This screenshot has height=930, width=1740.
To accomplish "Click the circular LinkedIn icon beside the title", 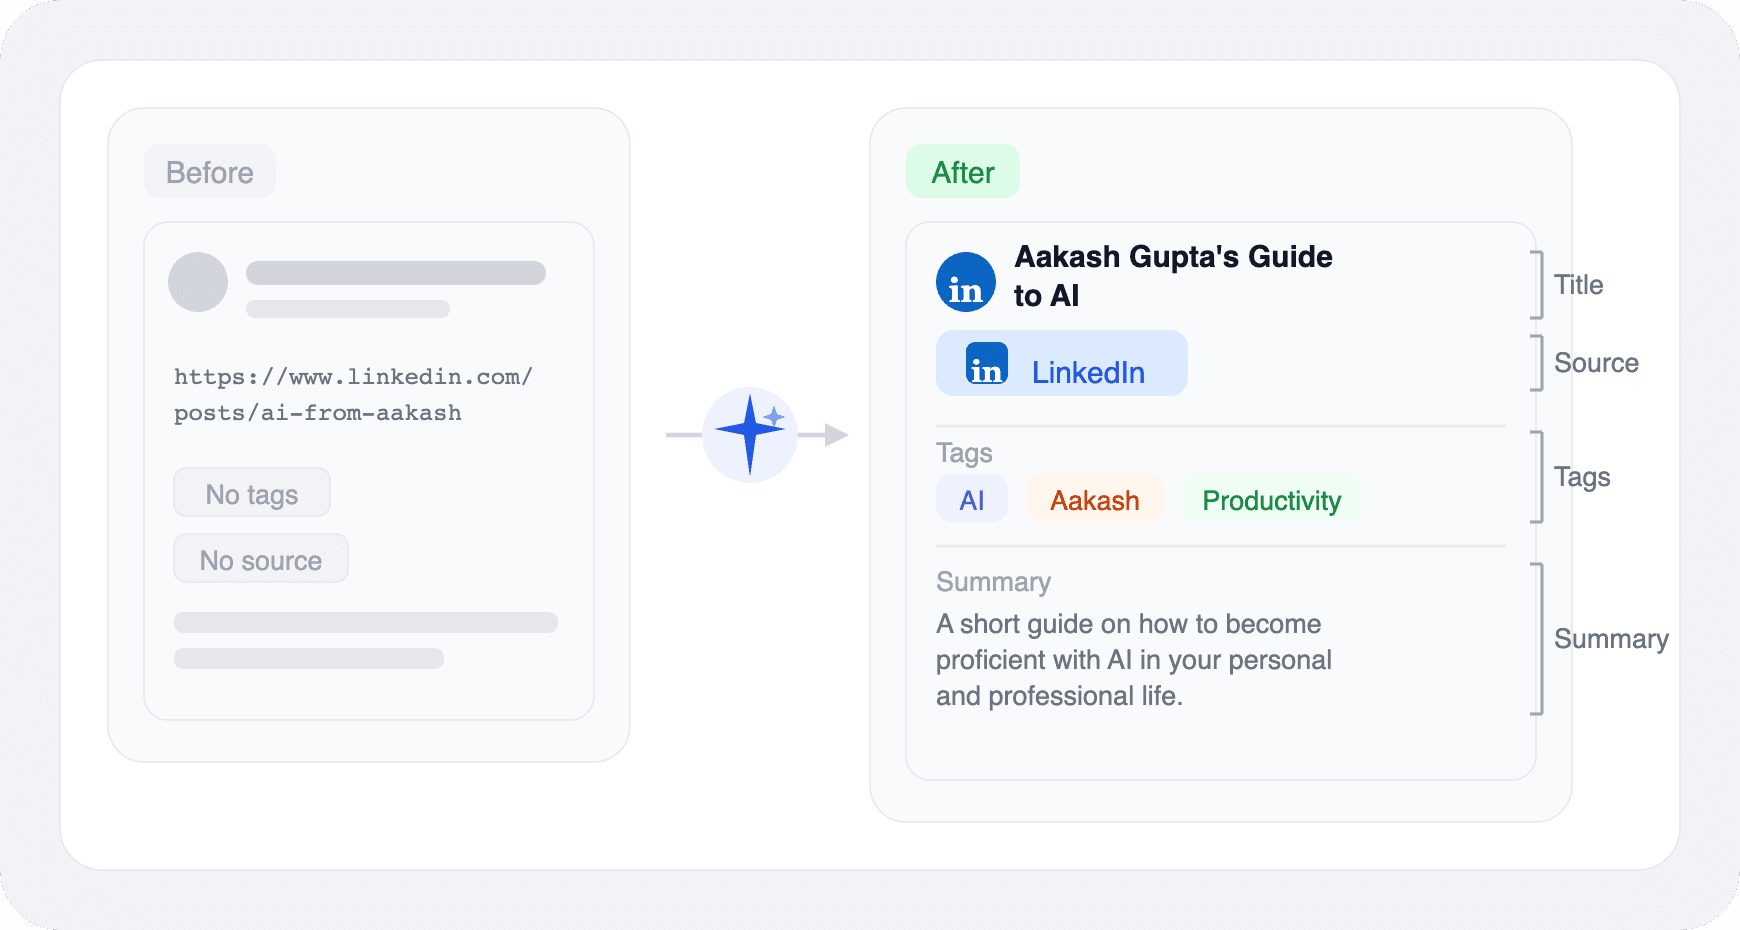I will 964,283.
